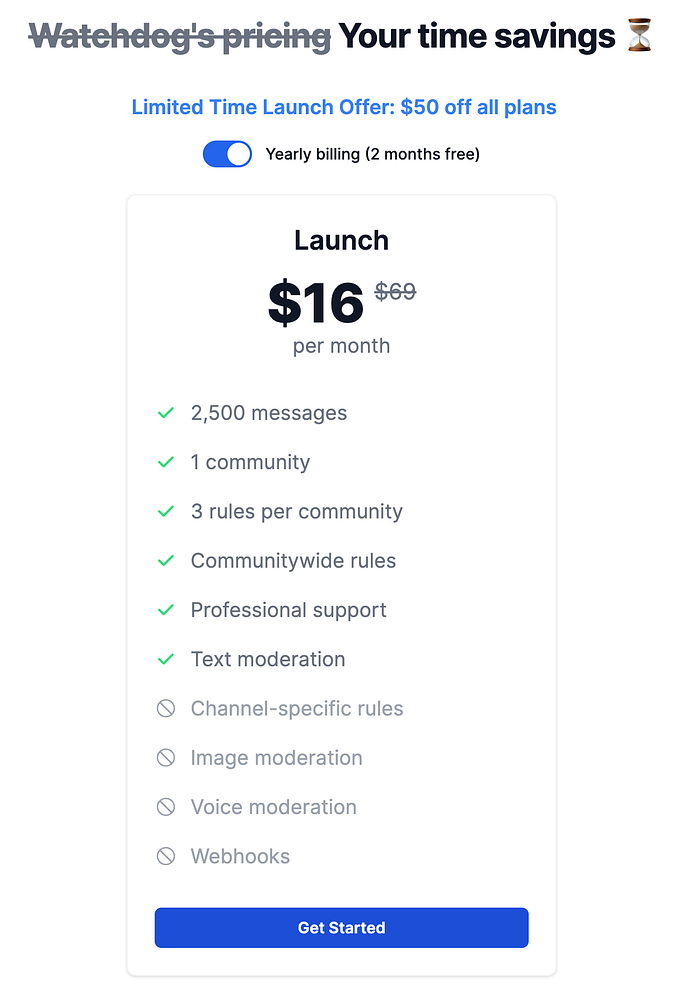This screenshot has width=680, height=1000.
Task: Click the green checkmark beside 2,500 messages
Action: 166,413
